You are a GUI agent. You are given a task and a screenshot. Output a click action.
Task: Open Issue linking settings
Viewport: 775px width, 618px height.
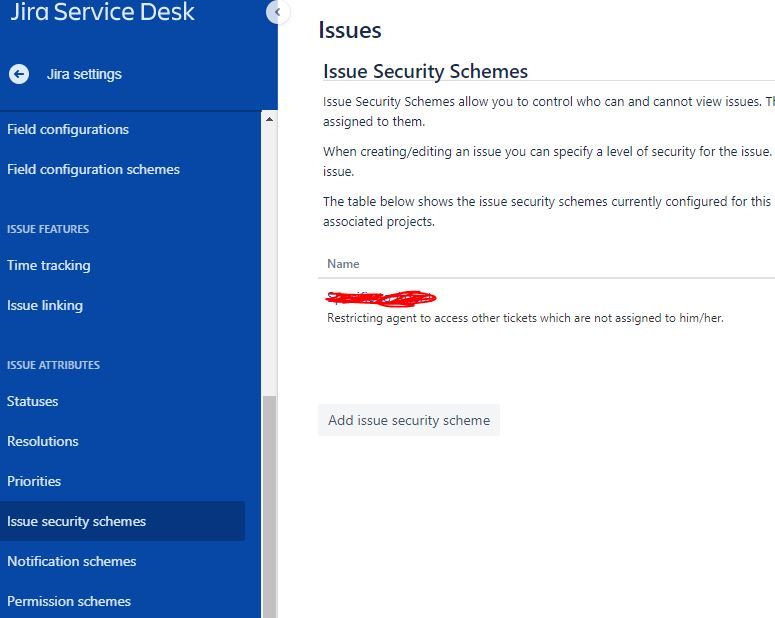click(x=45, y=306)
